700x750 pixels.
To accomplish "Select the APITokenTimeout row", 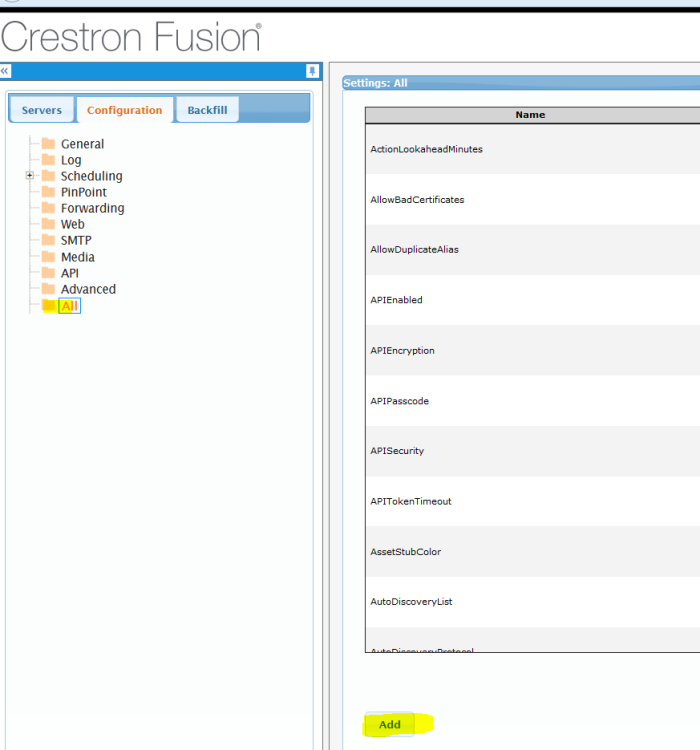I will coord(533,501).
